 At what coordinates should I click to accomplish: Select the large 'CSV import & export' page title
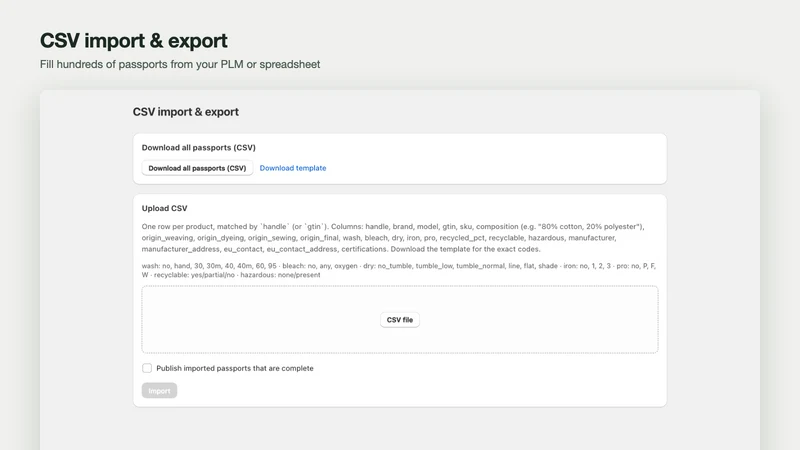134,40
